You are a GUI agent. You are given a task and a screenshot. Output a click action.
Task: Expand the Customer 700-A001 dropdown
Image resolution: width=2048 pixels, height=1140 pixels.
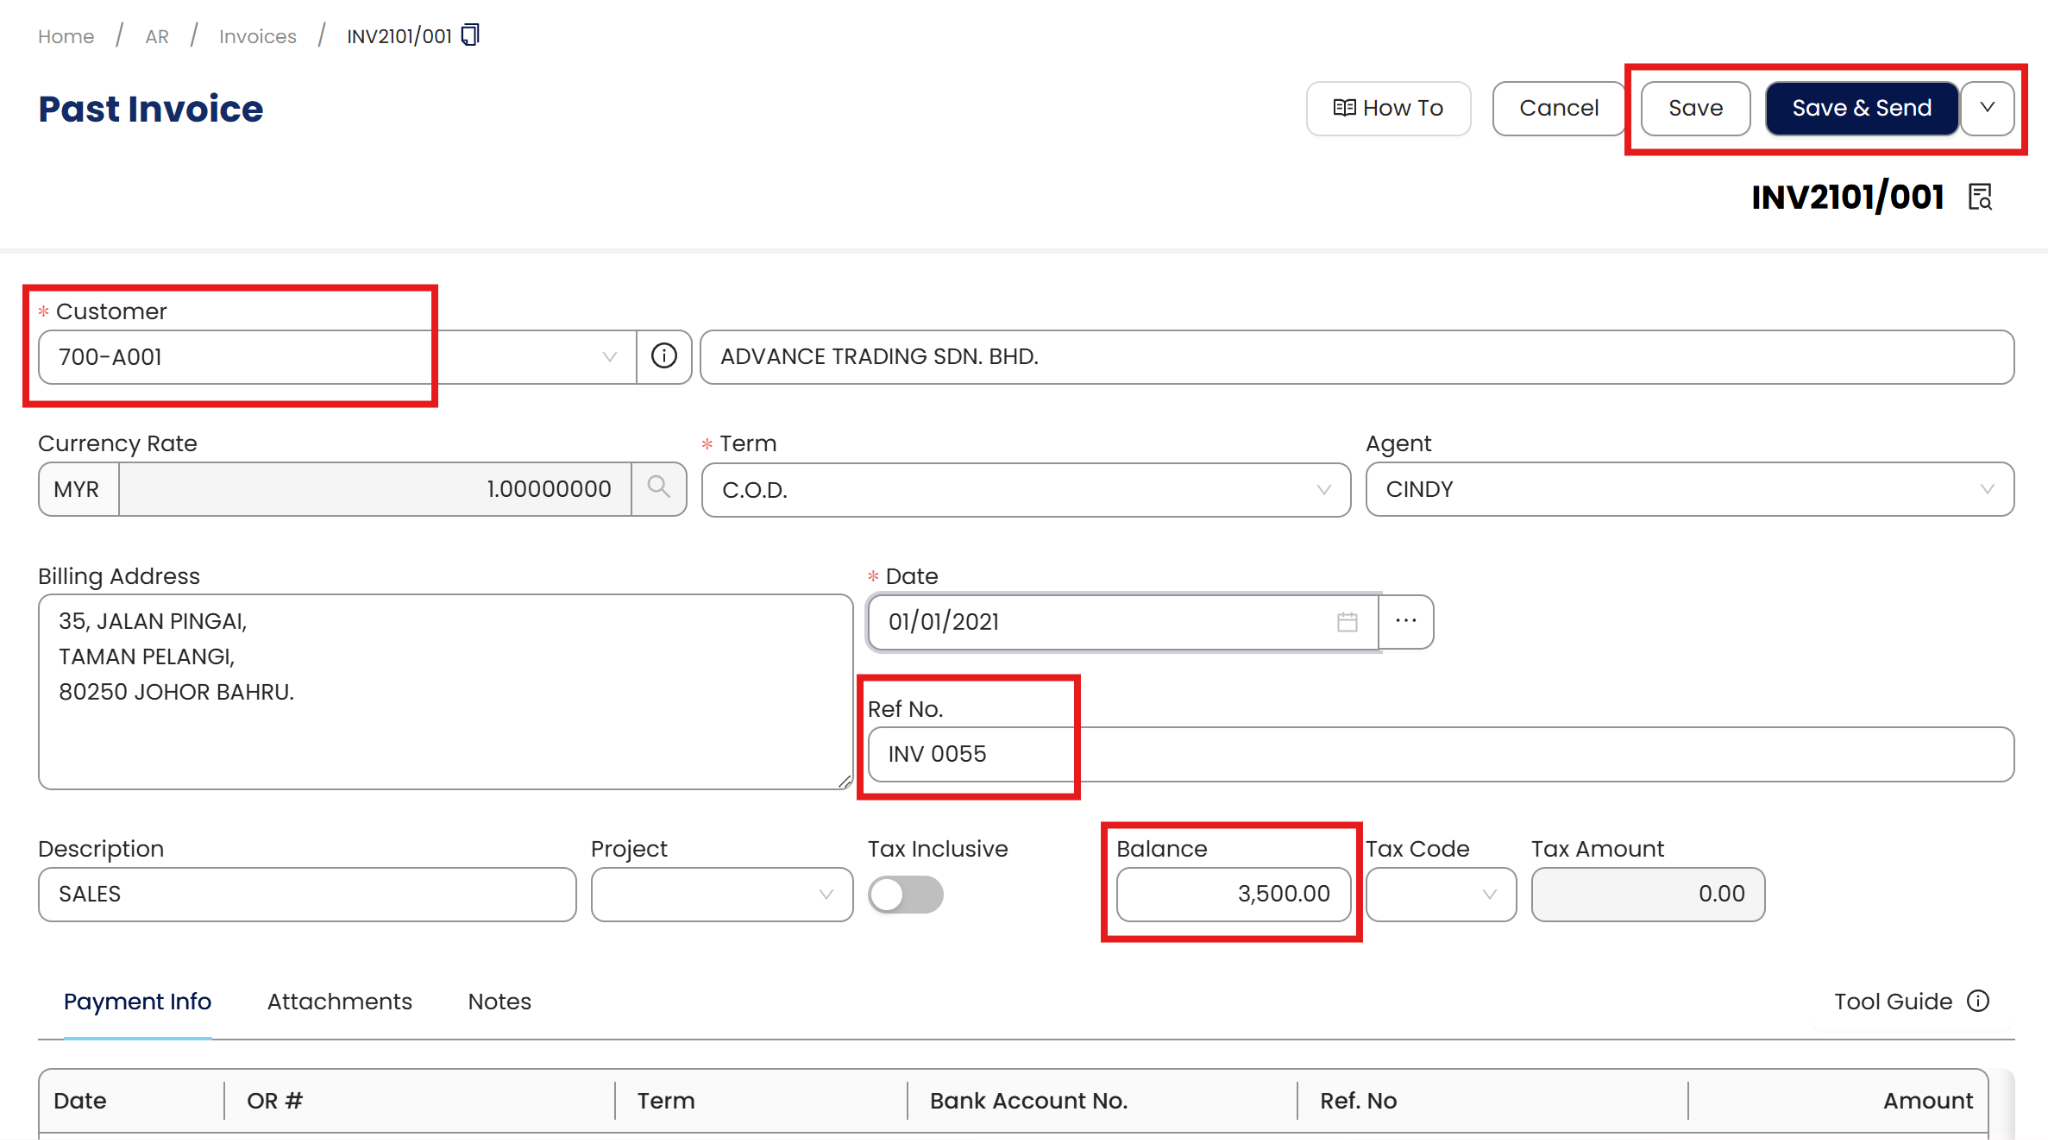click(x=609, y=357)
